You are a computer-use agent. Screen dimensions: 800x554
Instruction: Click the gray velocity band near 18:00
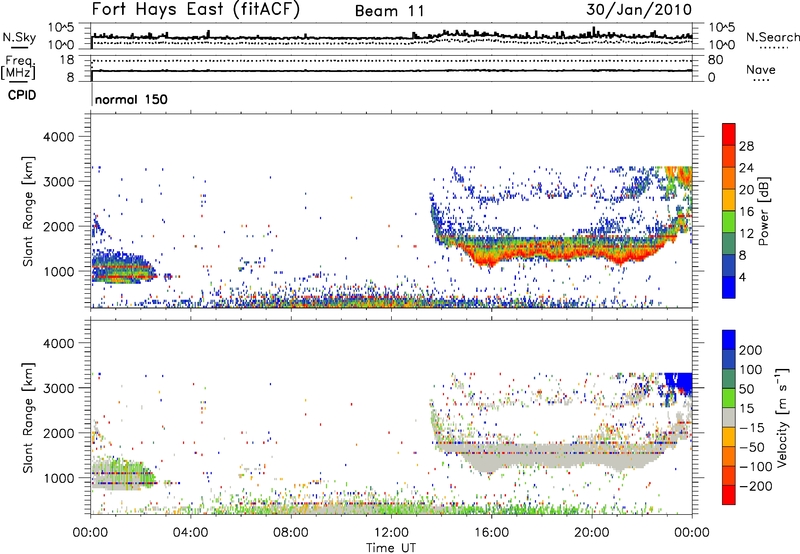click(x=542, y=456)
